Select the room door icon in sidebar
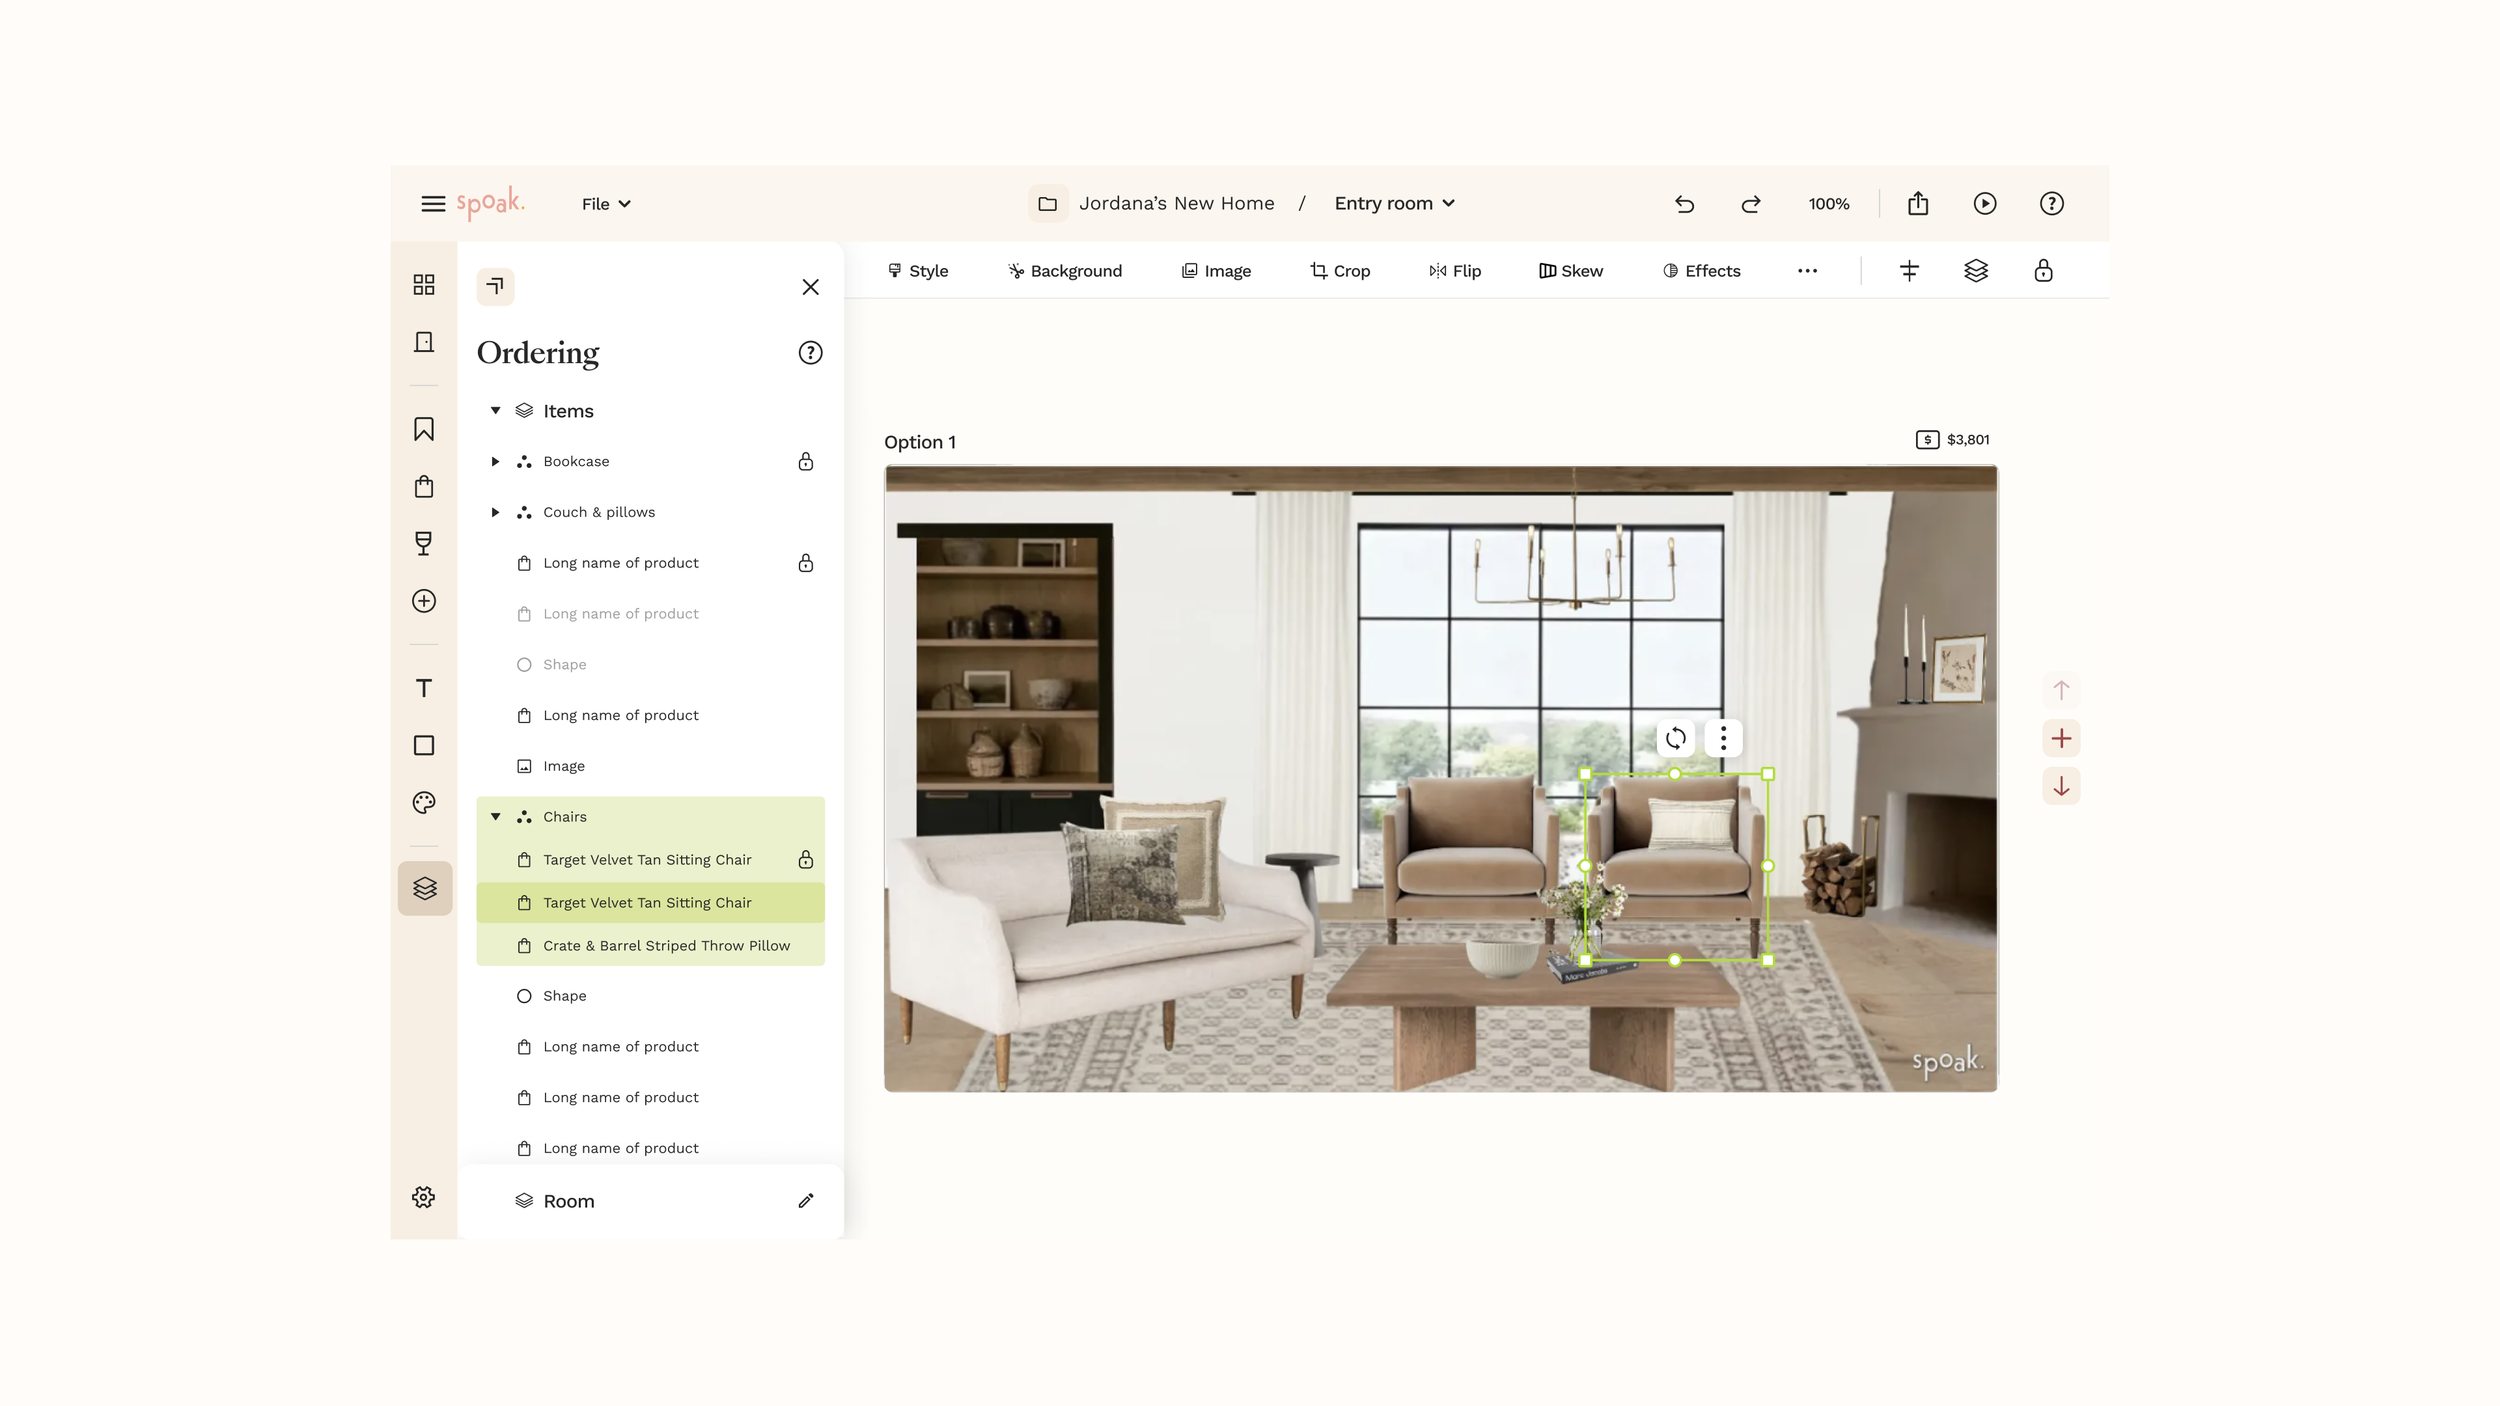 (x=424, y=342)
